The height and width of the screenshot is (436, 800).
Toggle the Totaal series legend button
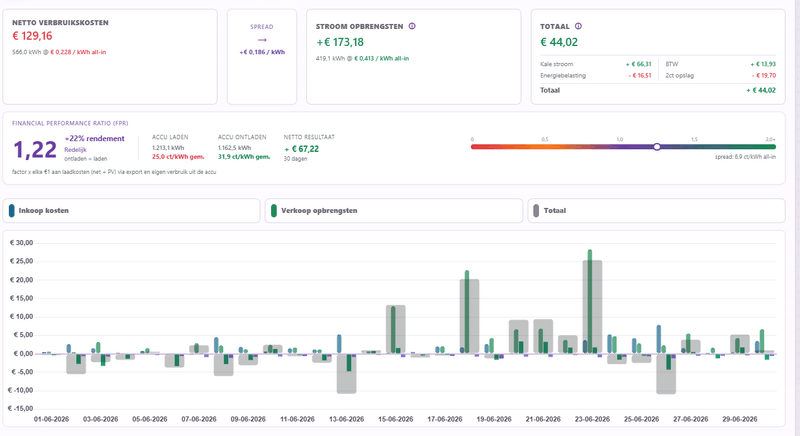pyautogui.click(x=657, y=211)
